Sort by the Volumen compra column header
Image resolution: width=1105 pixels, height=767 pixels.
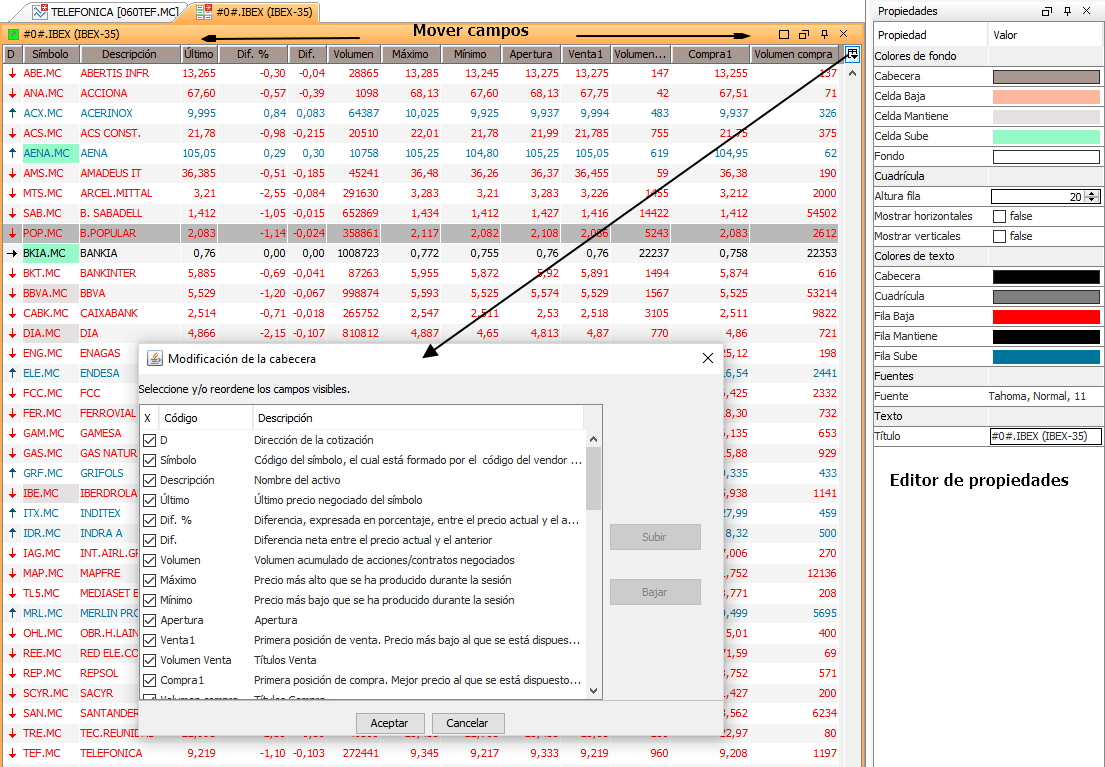(x=793, y=54)
